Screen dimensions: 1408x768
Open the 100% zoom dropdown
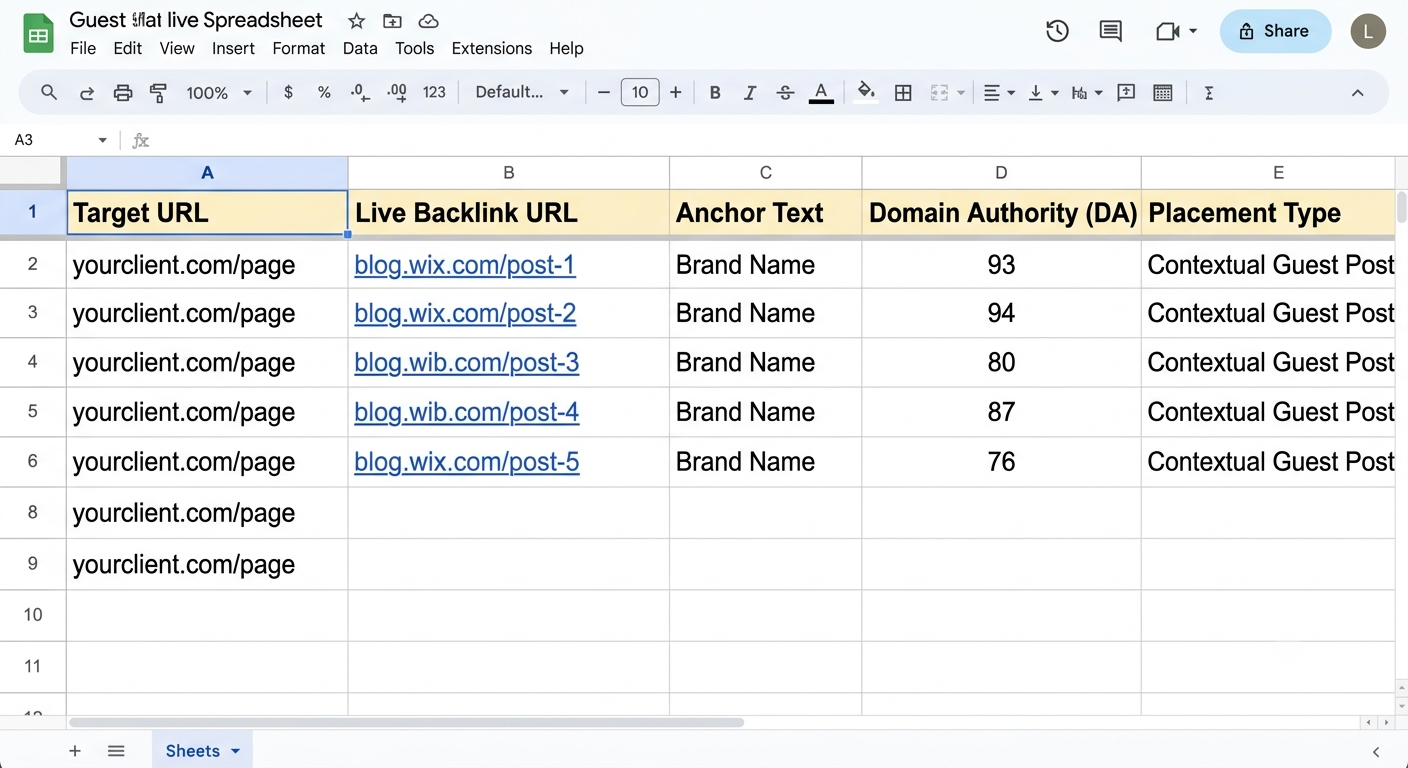click(x=218, y=93)
